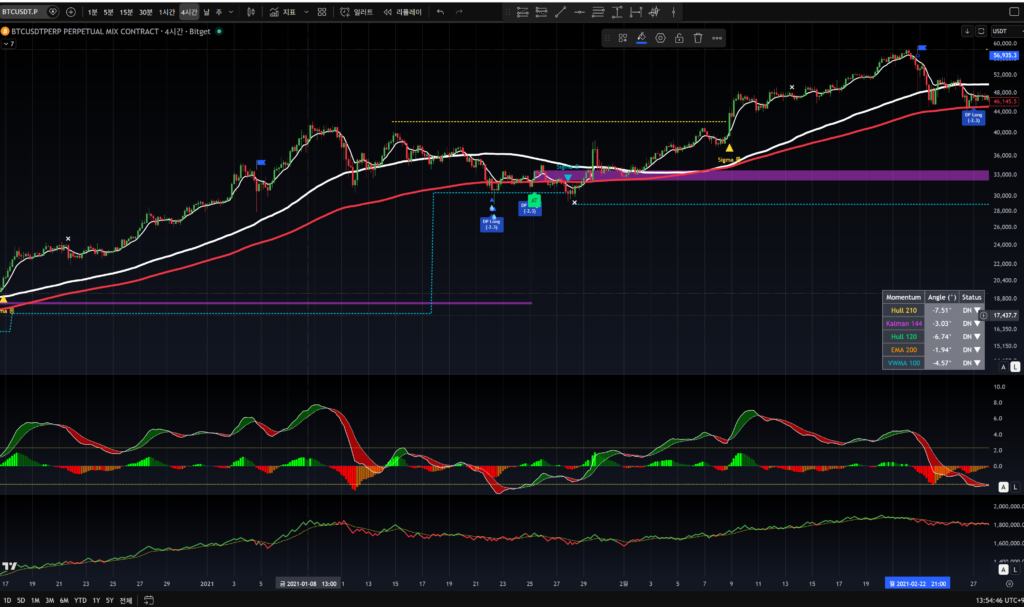1024x607 pixels.
Task: Open the alert (얼러트) clock icon
Action: click(x=346, y=11)
